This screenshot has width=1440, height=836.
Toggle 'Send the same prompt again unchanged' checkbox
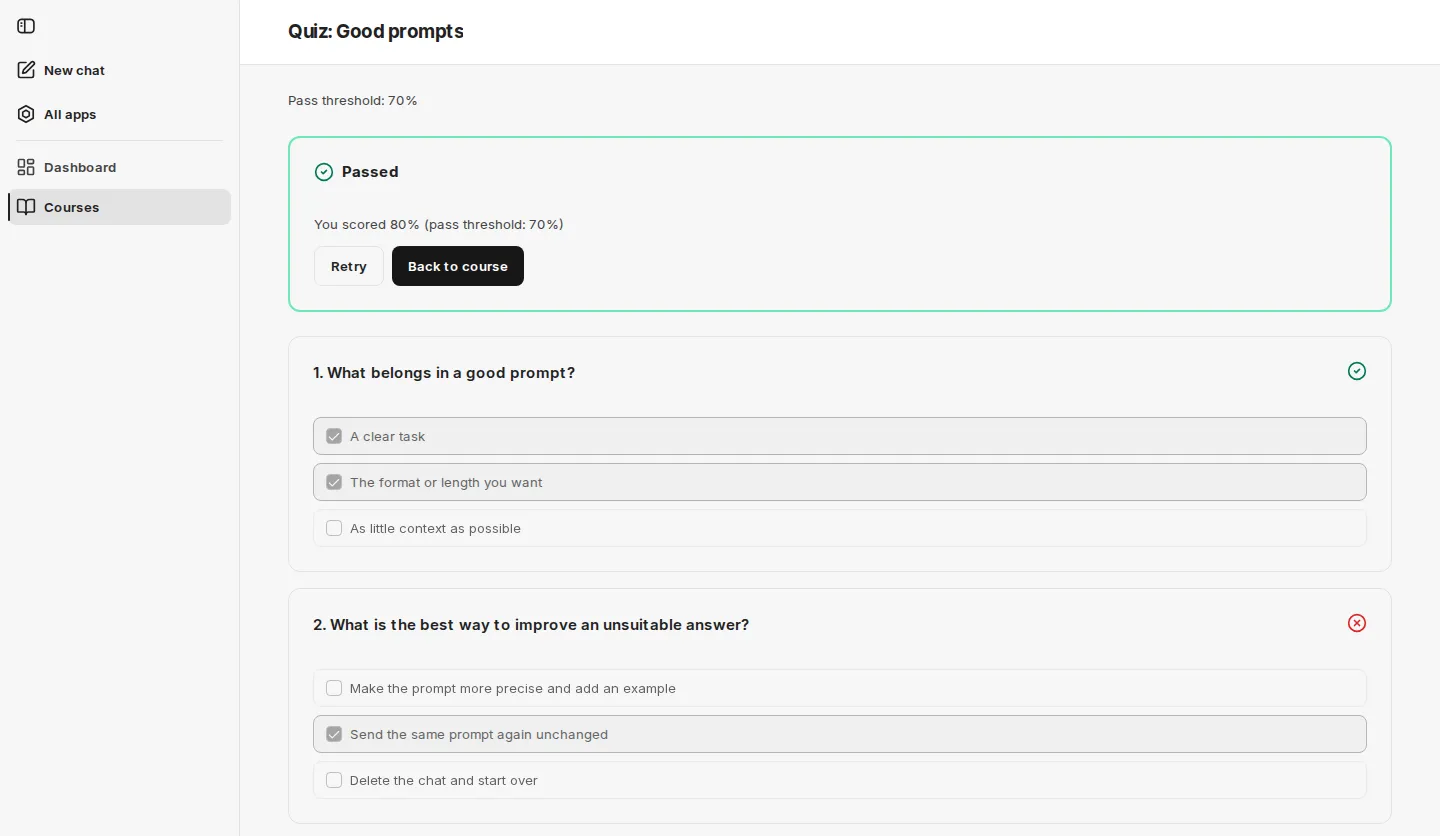click(x=334, y=734)
